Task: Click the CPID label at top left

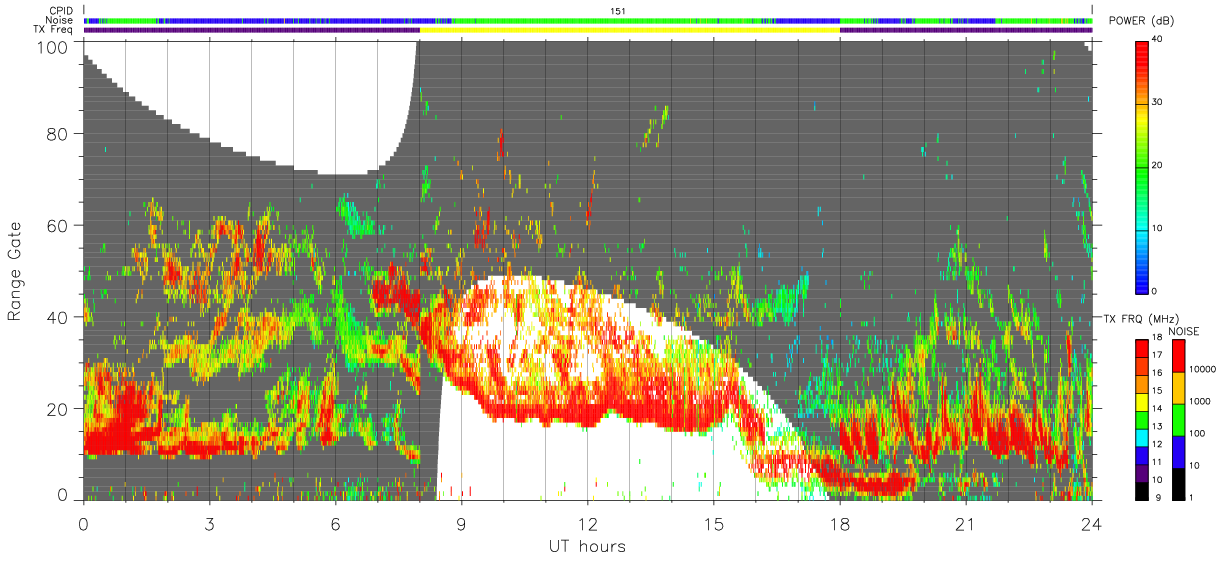Action: pos(61,9)
